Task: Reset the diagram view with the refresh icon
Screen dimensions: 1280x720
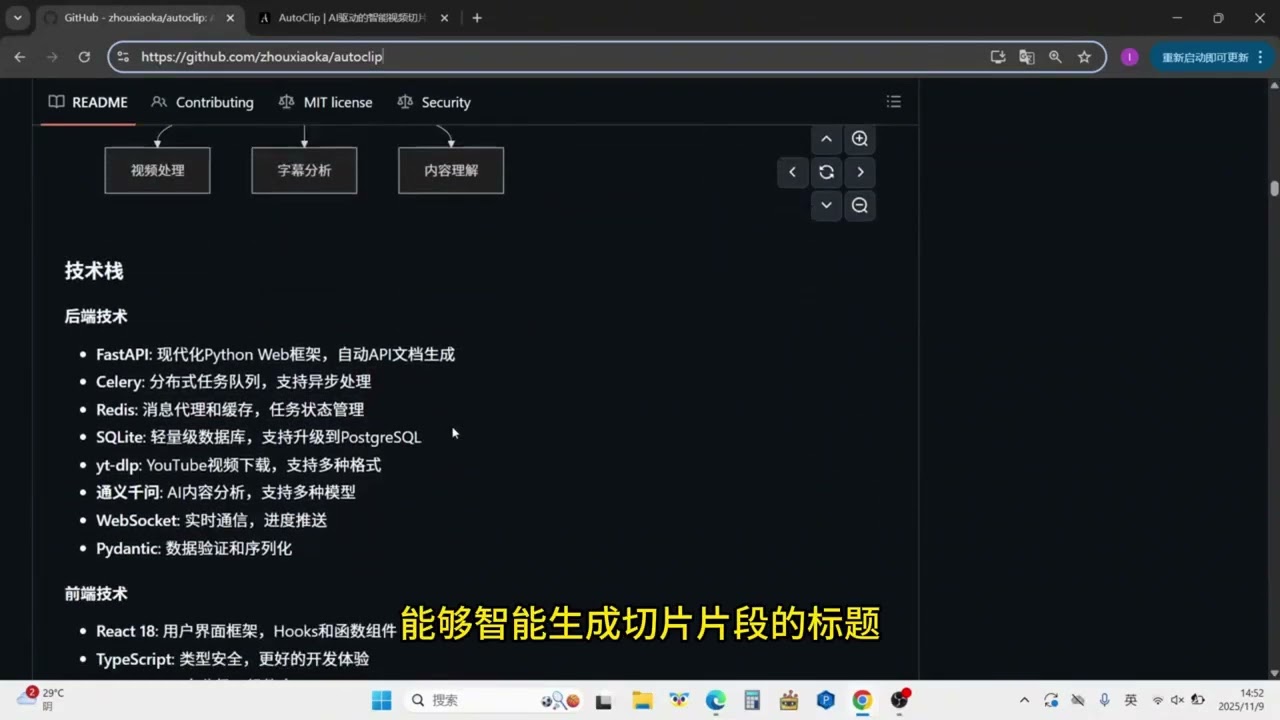Action: [x=826, y=172]
